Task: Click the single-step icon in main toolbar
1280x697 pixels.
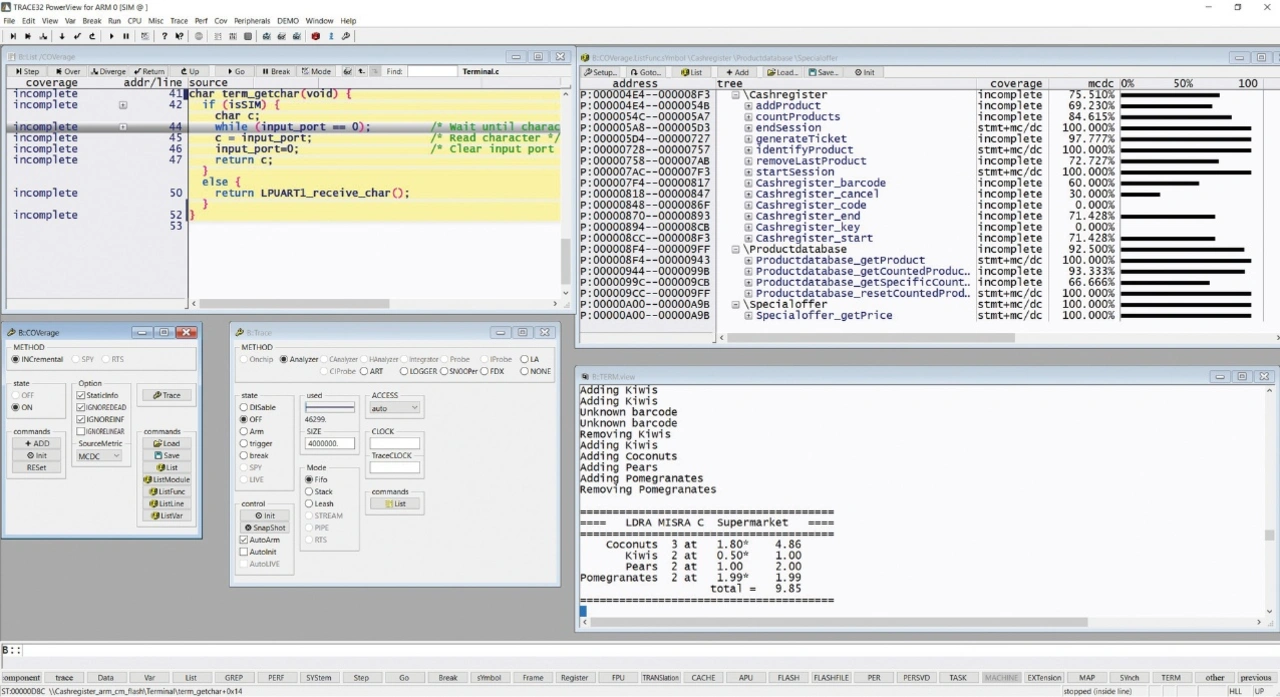Action: pos(13,37)
